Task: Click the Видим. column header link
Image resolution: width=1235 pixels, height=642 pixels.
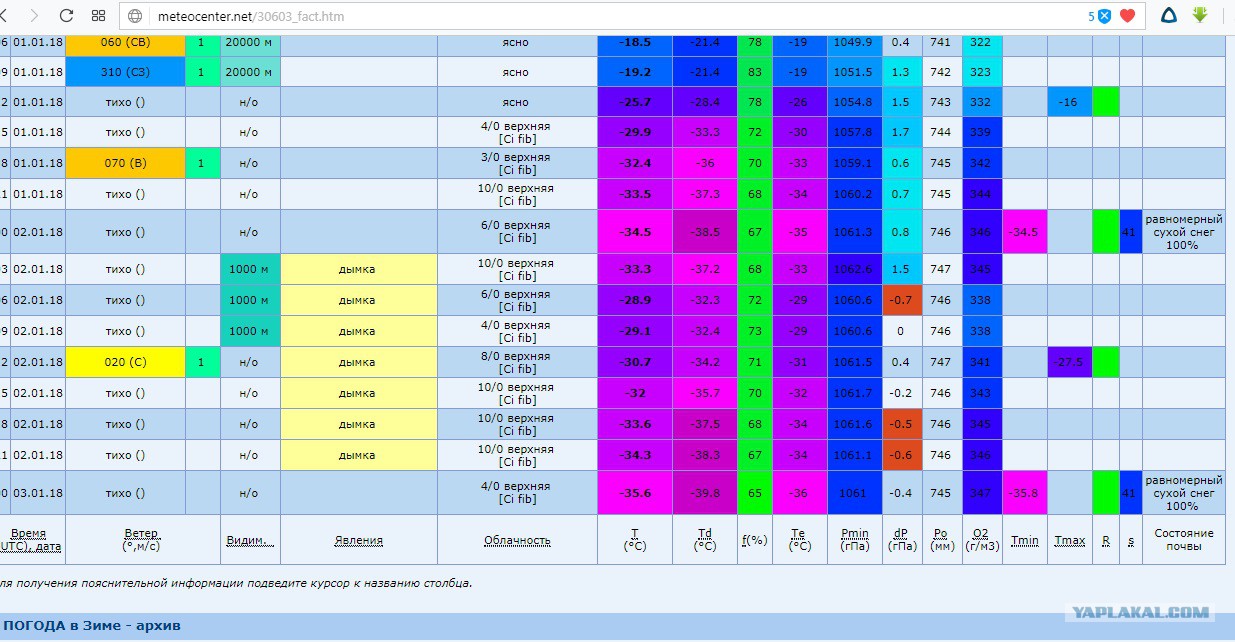Action: tap(250, 540)
